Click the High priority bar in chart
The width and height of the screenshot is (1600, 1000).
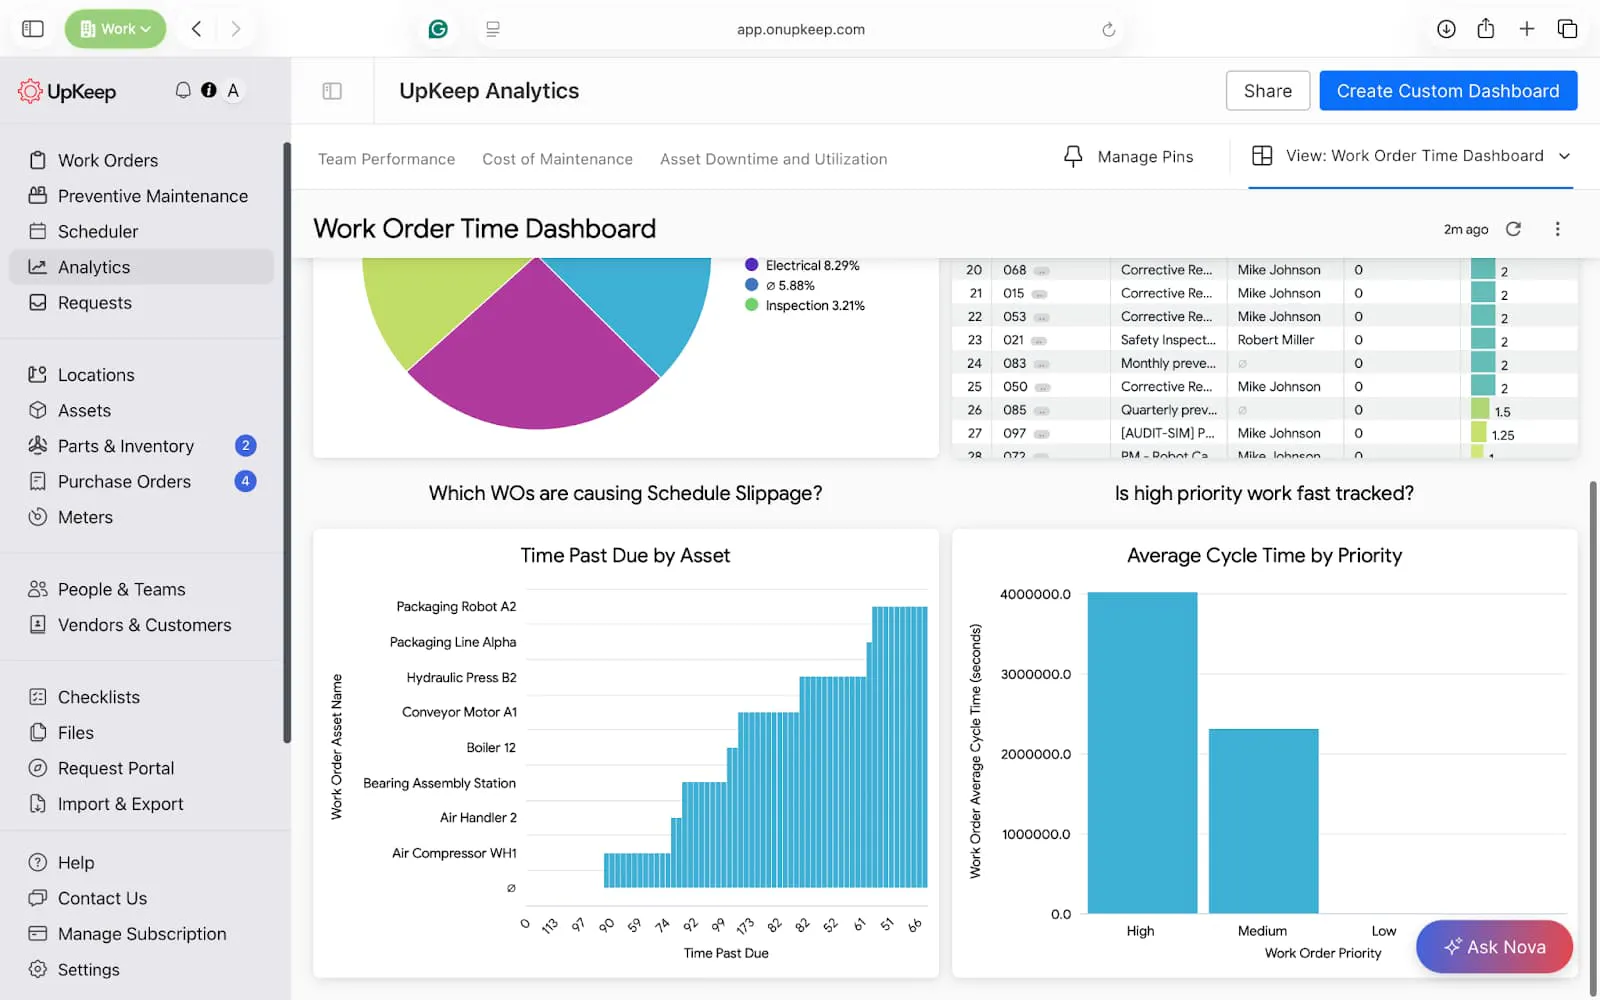1142,753
